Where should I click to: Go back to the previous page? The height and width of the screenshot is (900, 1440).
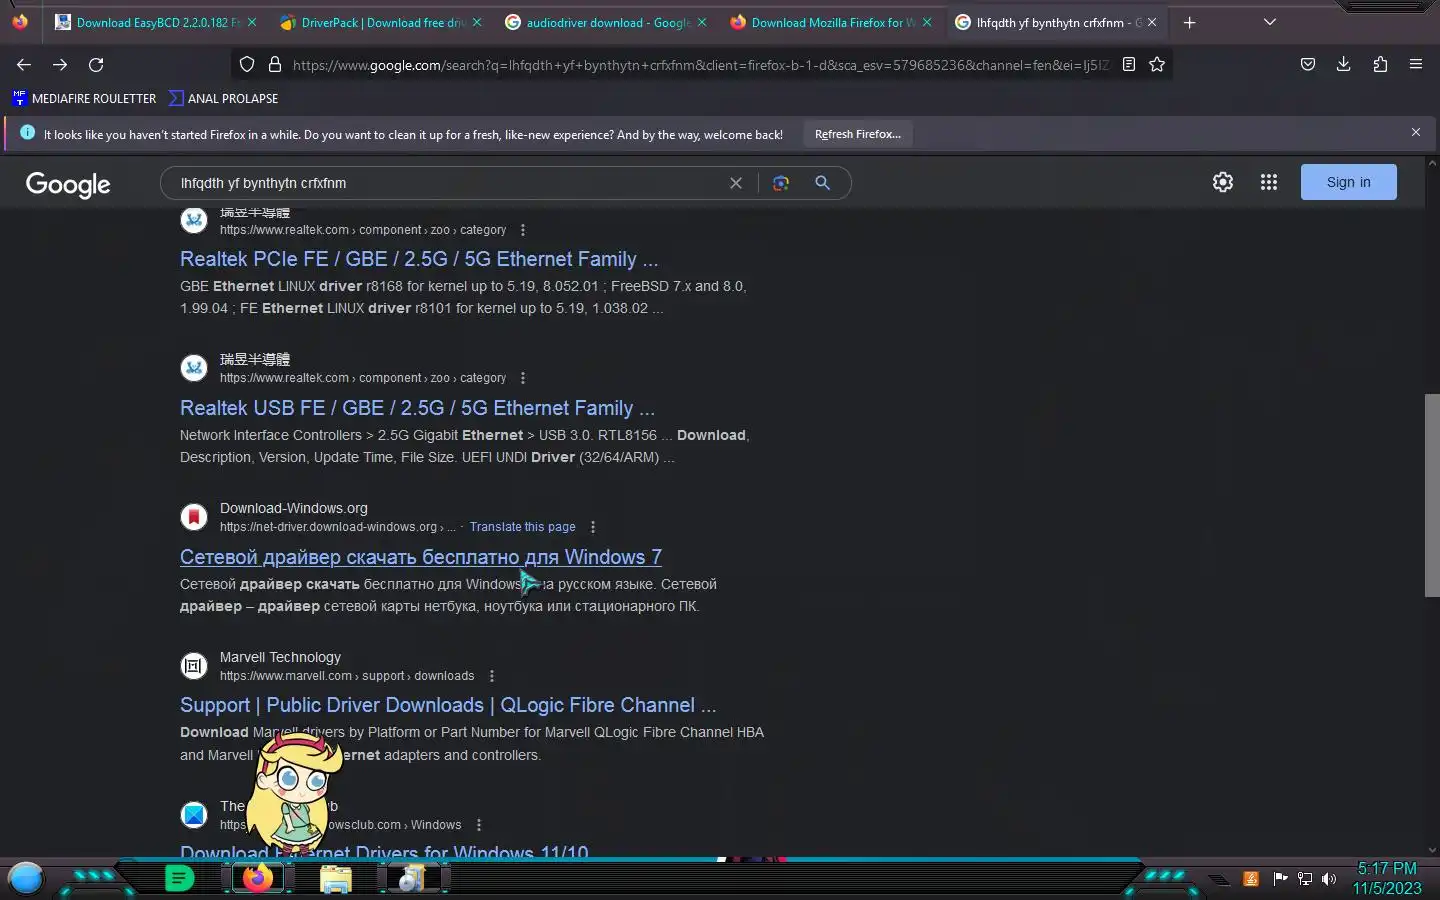tap(24, 65)
